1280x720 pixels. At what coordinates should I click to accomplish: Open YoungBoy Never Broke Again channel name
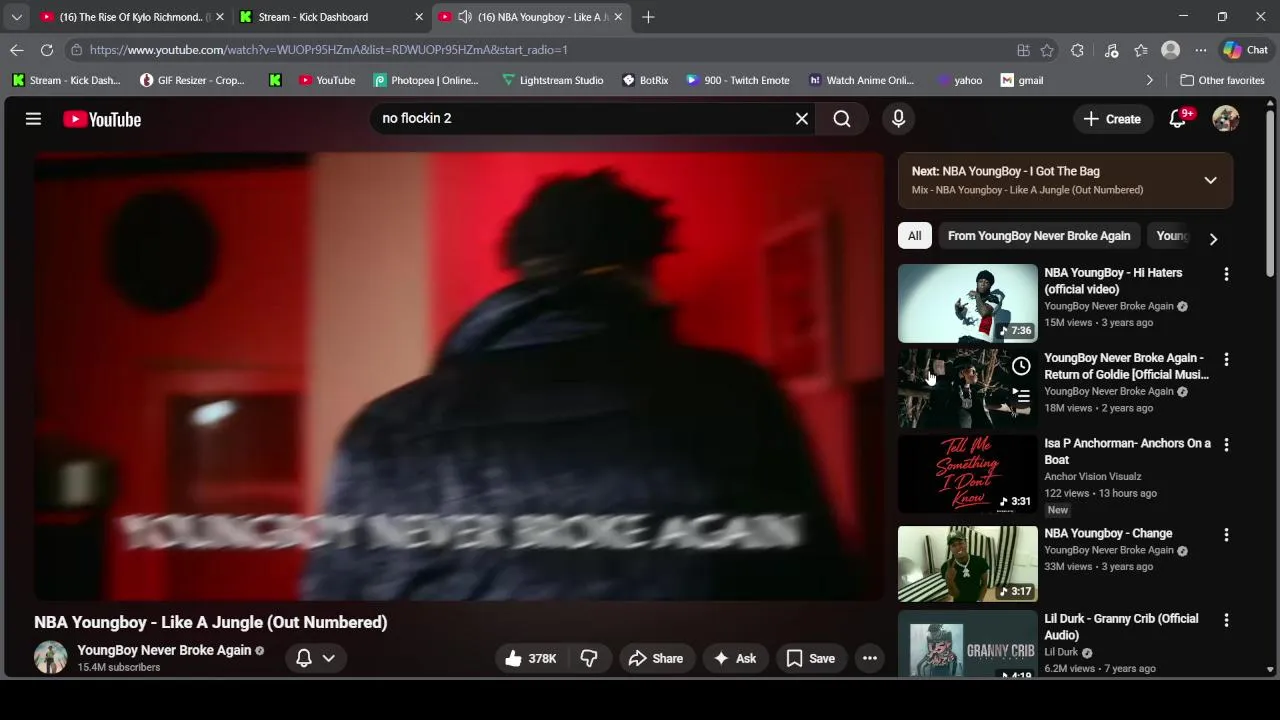point(164,650)
